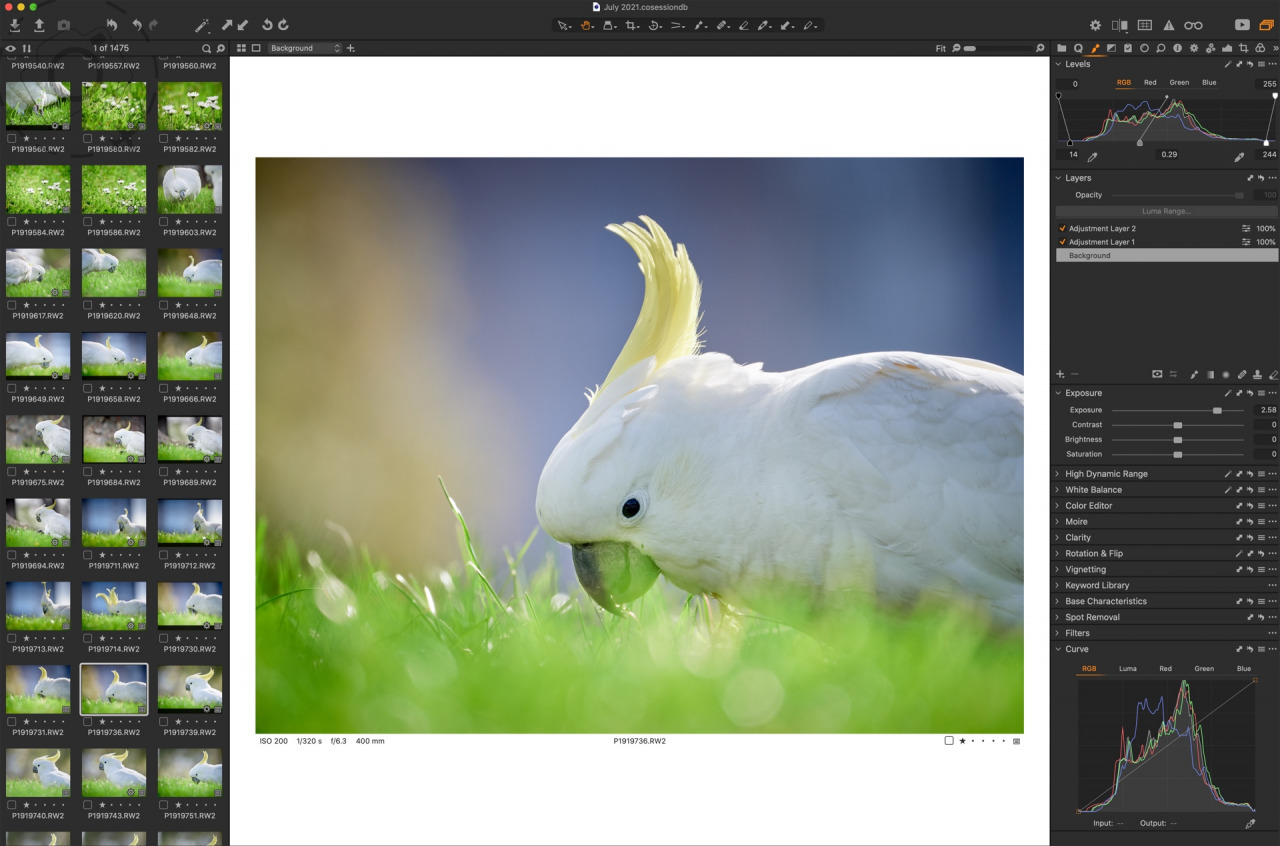
Task: Uncheck Adjustment Layer 1
Action: tap(1062, 242)
